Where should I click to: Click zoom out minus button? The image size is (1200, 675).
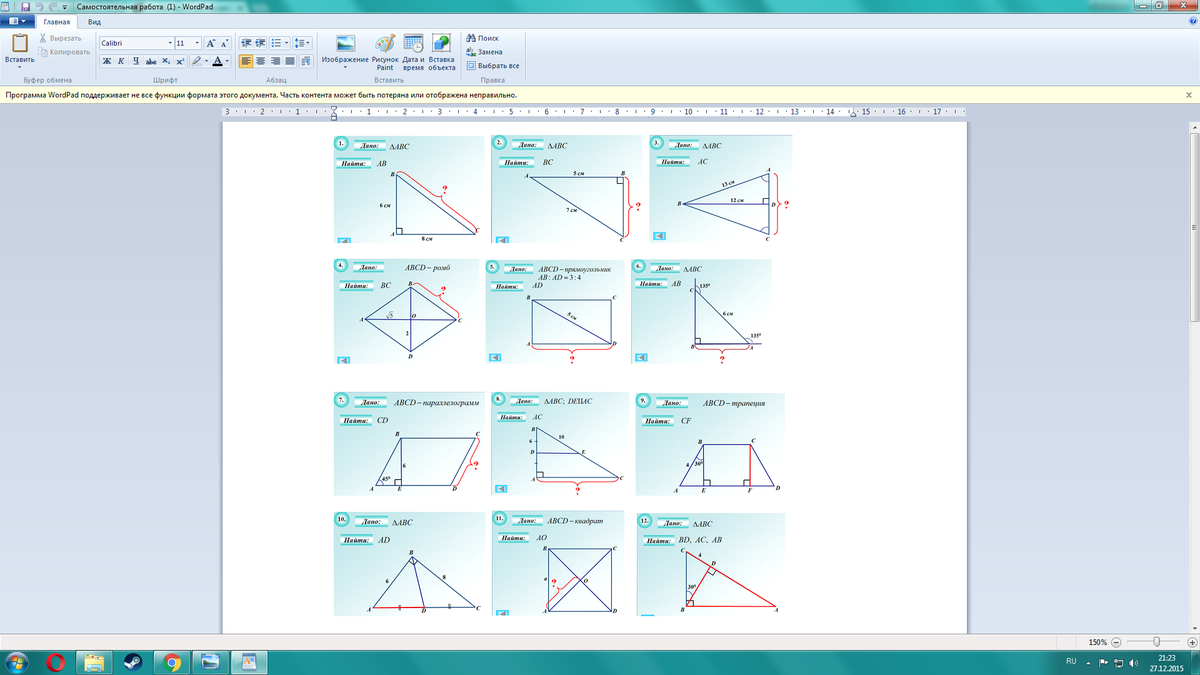pyautogui.click(x=1116, y=641)
